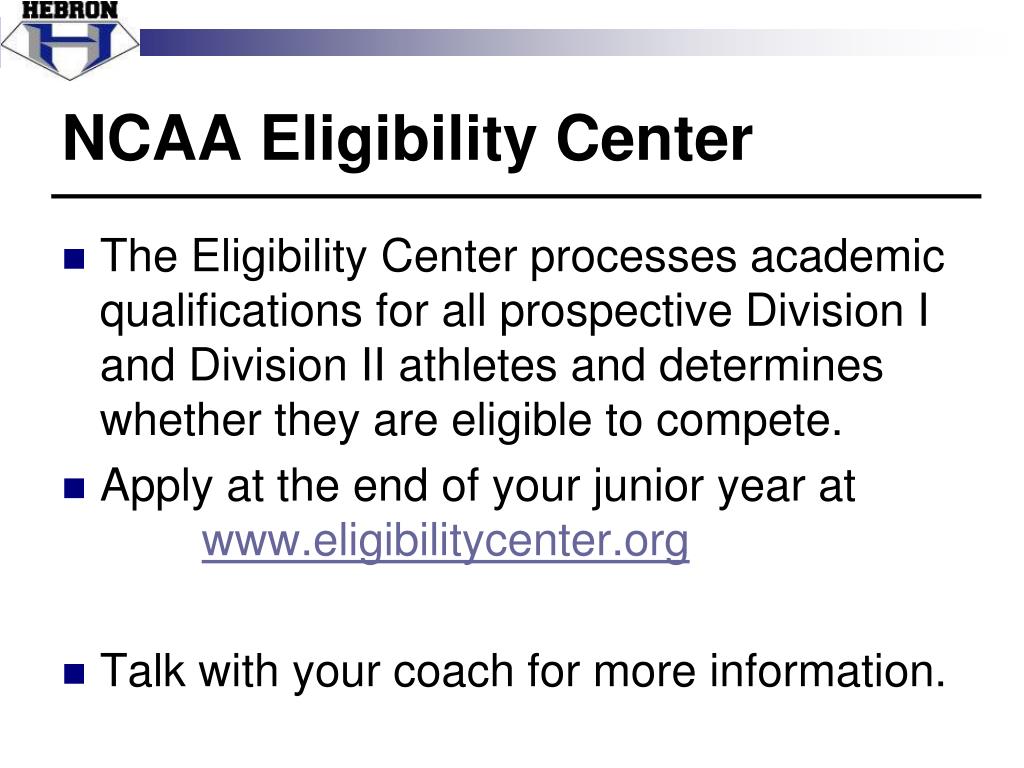Select the blue bullet before 'Apply at the end'
Screen dimensions: 1024x768
tap(74, 488)
